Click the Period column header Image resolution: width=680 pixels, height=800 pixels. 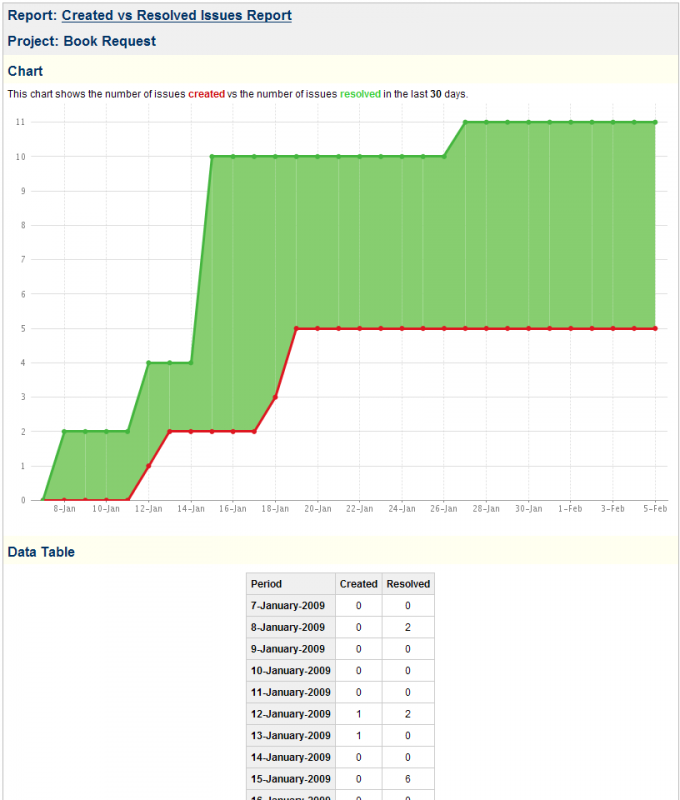[x=267, y=584]
